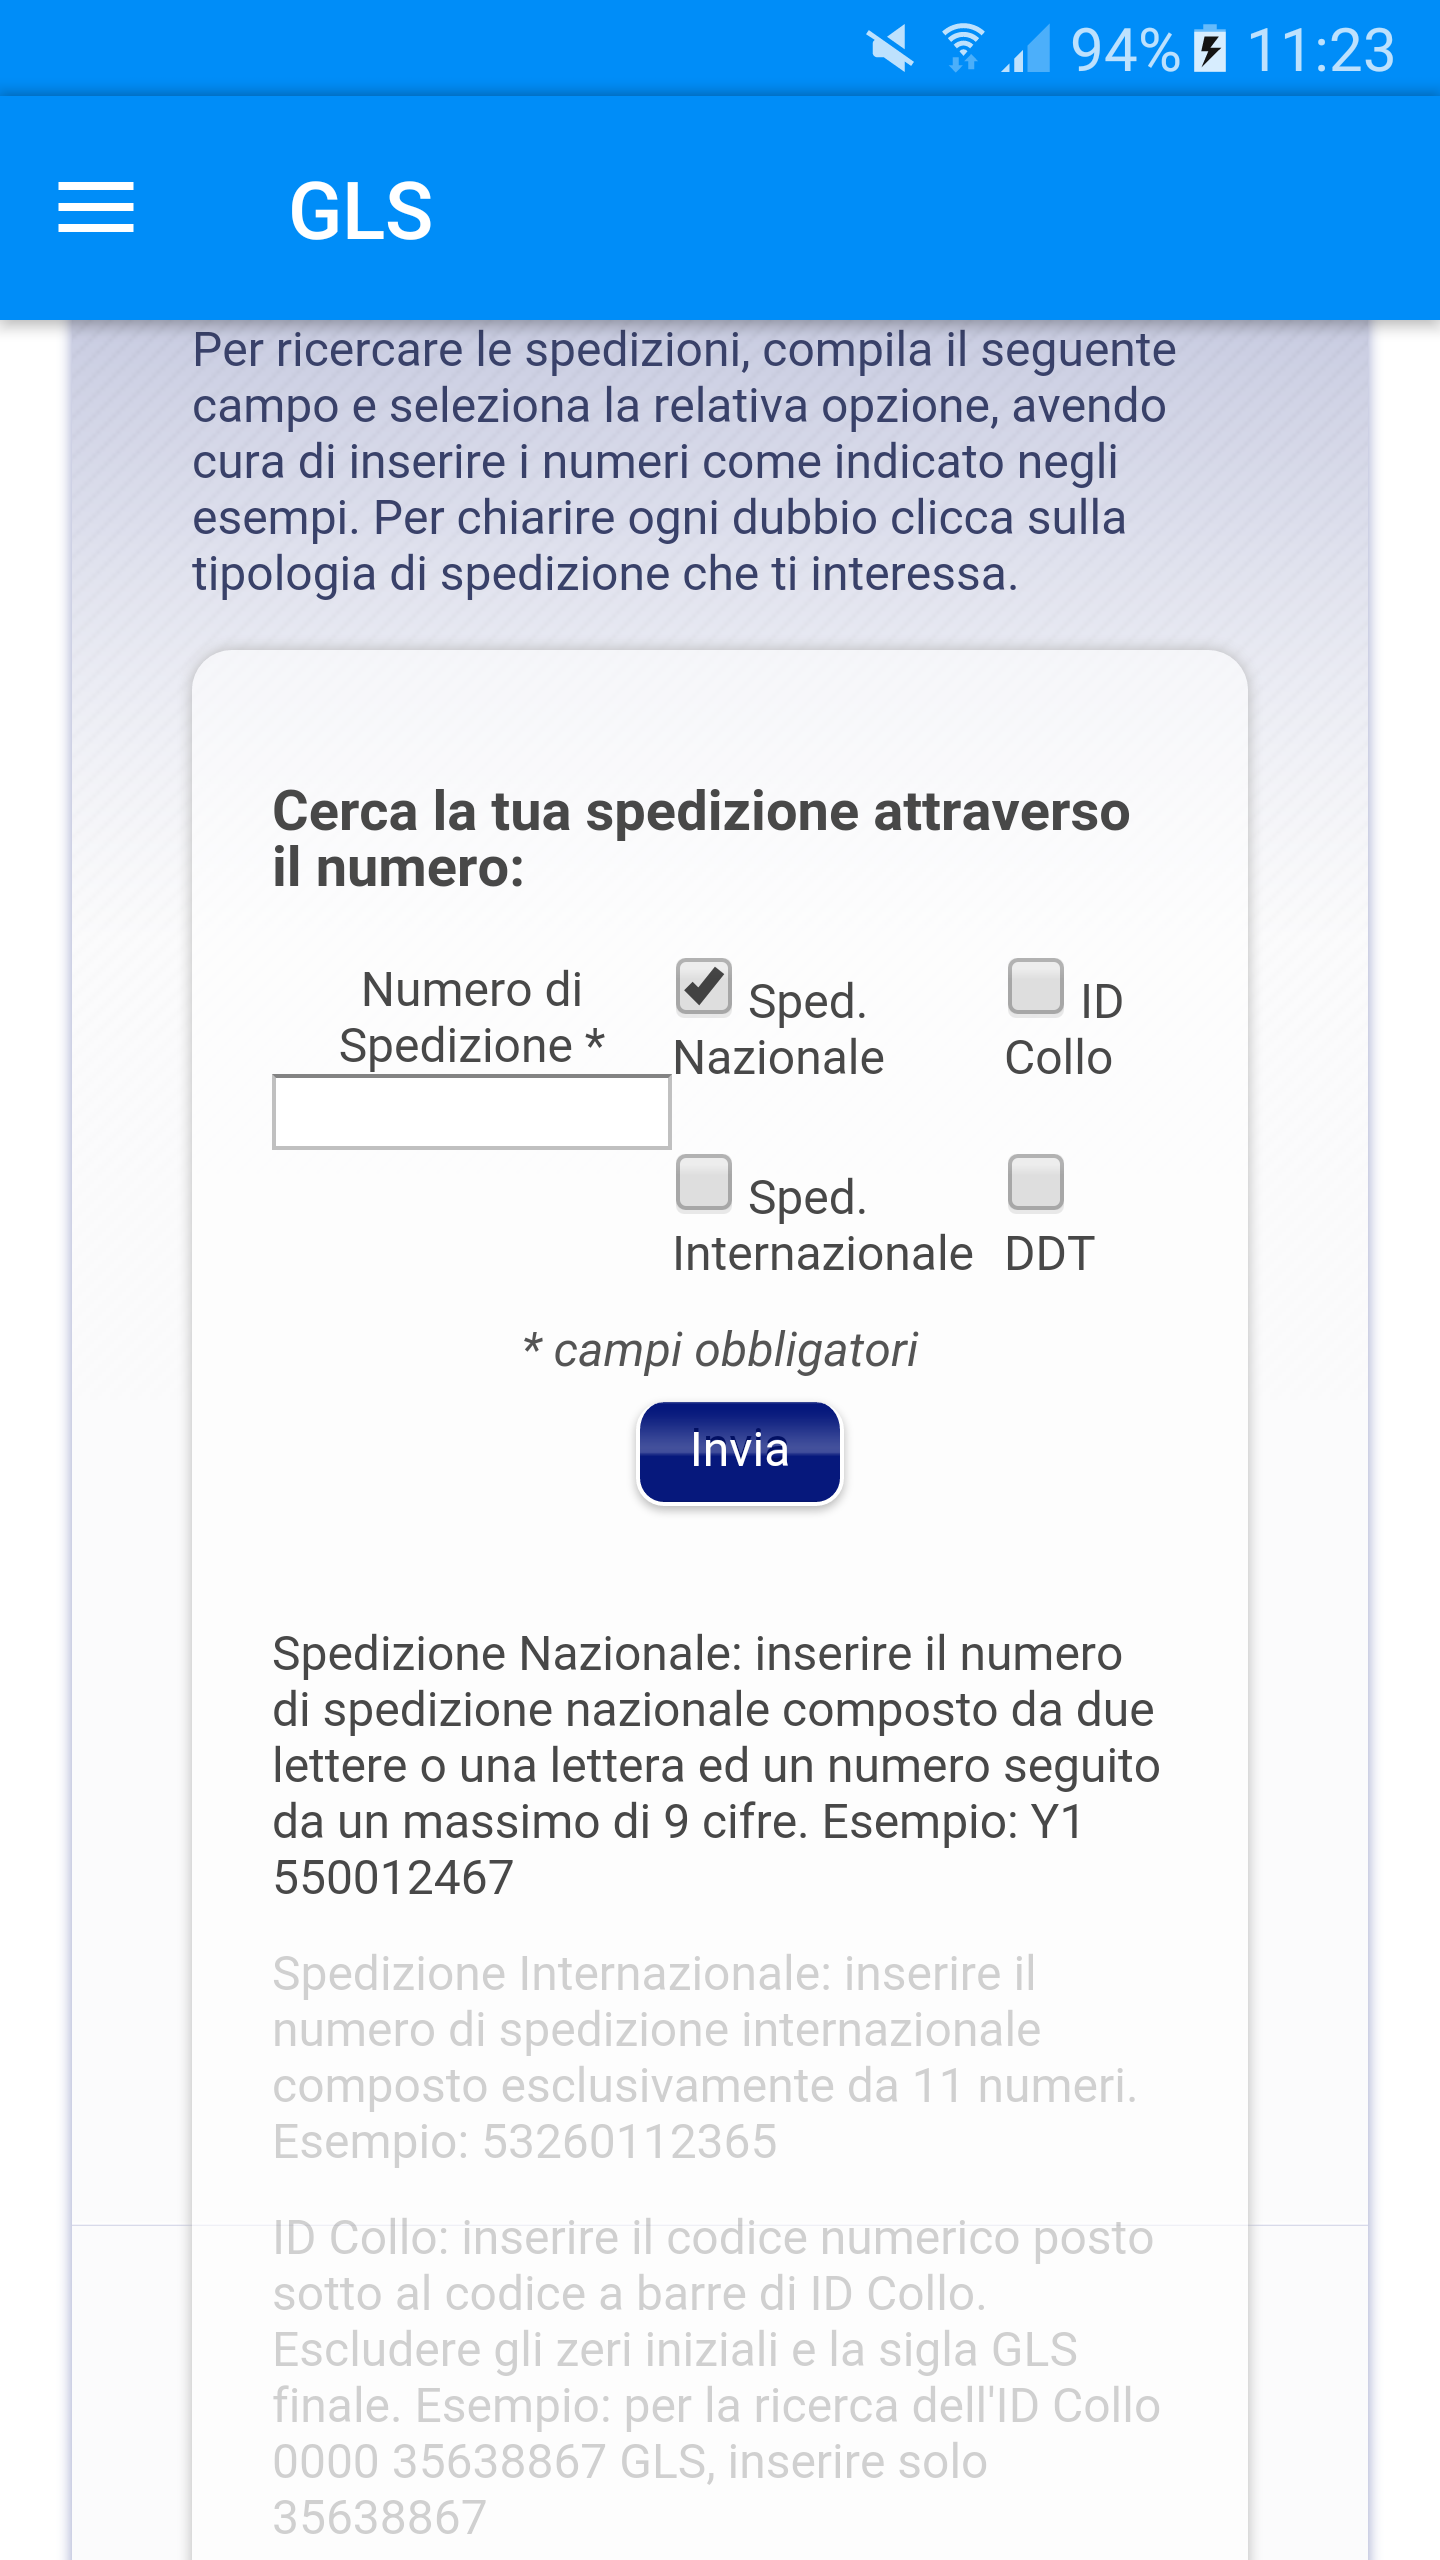1440x2560 pixels.
Task: Tap the Wi-Fi status icon
Action: (x=962, y=48)
